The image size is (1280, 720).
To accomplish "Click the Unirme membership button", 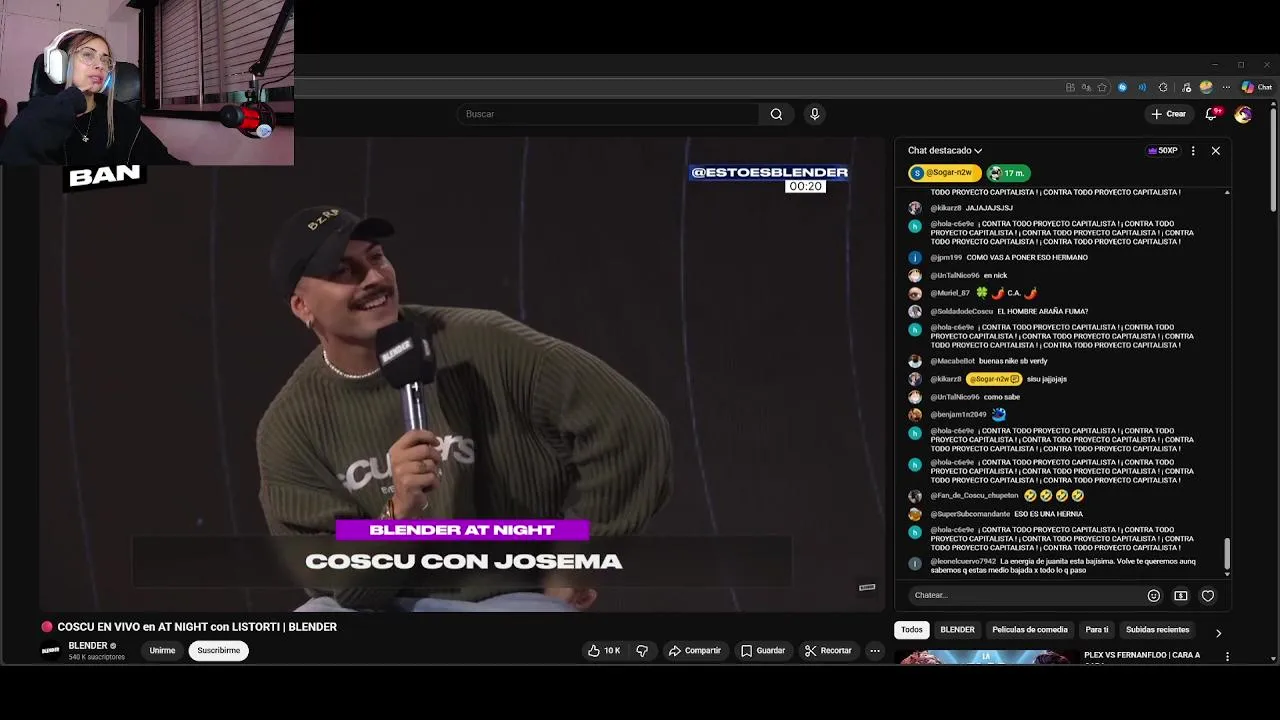I will [162, 651].
